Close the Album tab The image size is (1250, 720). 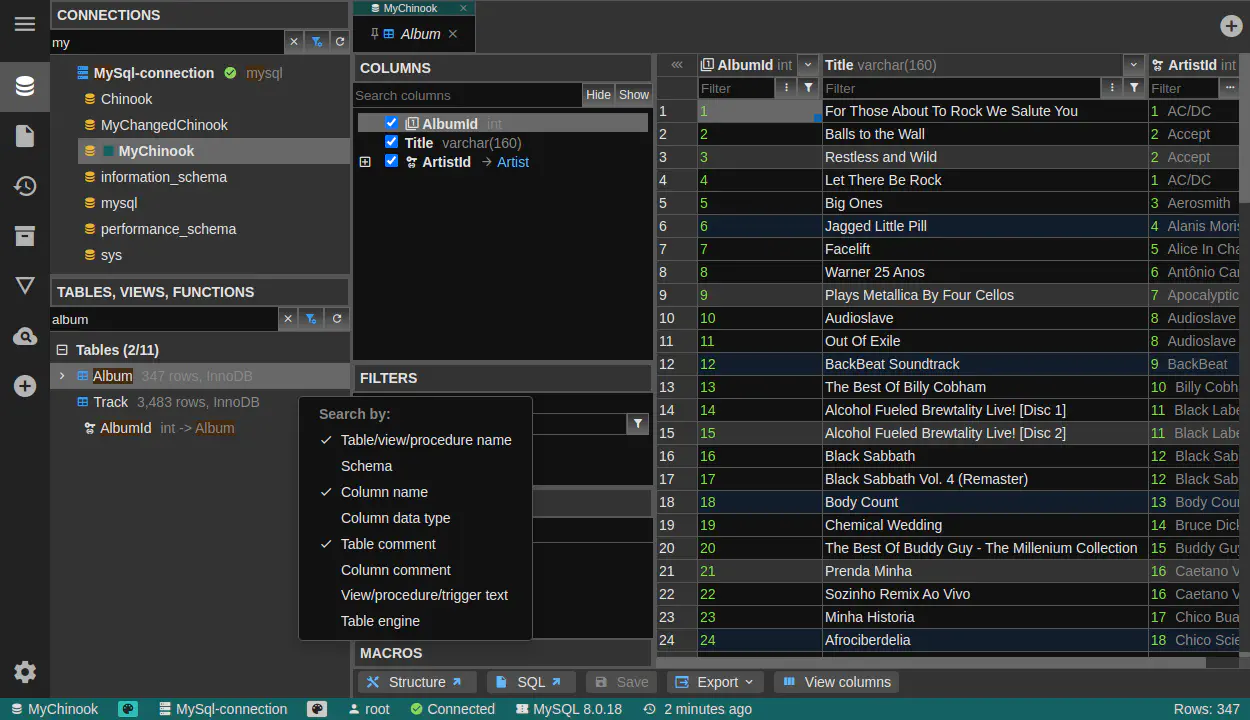click(453, 34)
